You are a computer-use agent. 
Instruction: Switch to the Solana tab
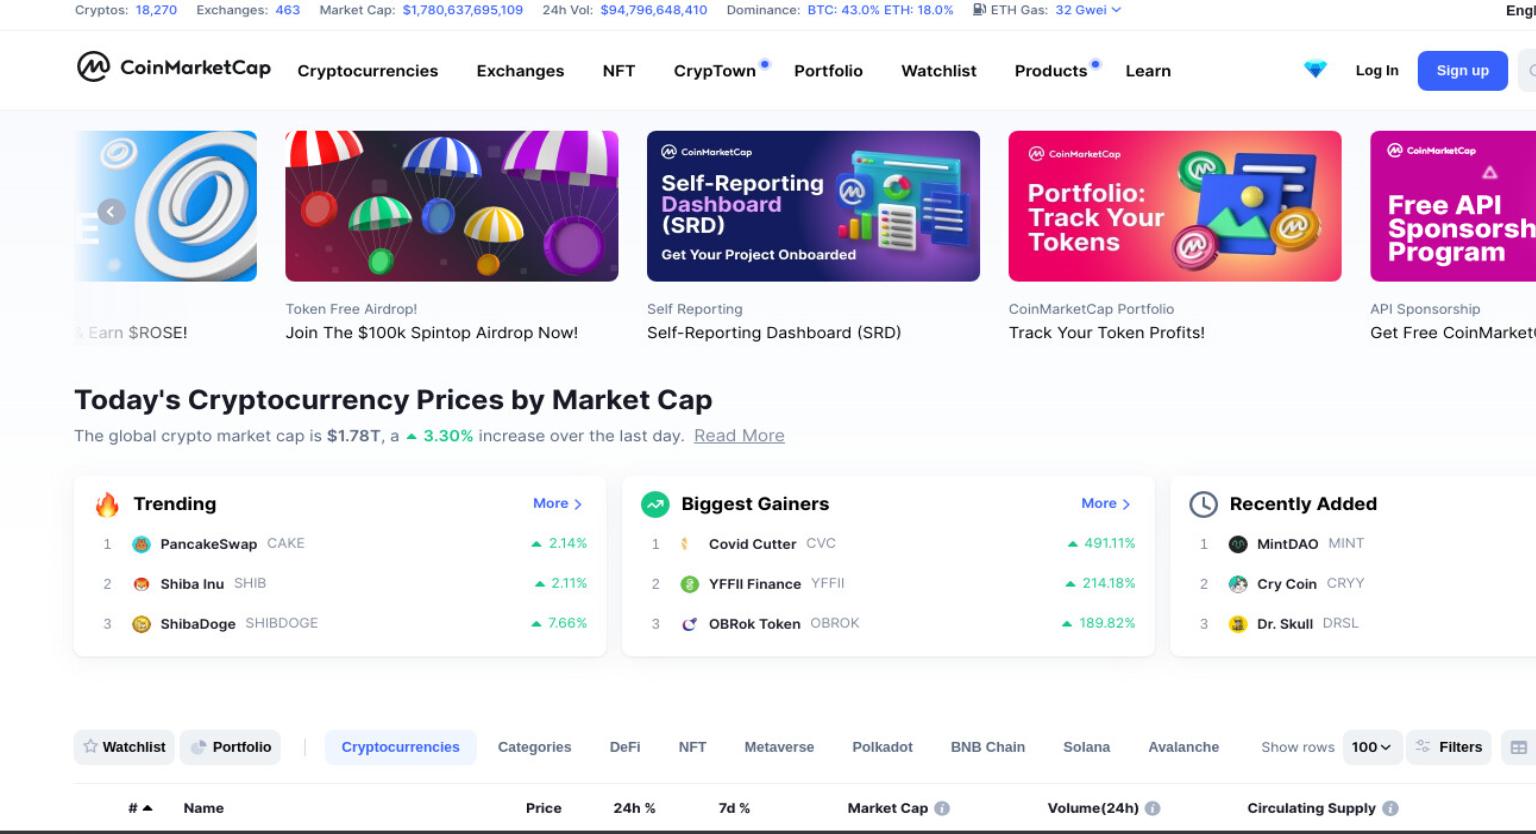click(1086, 747)
